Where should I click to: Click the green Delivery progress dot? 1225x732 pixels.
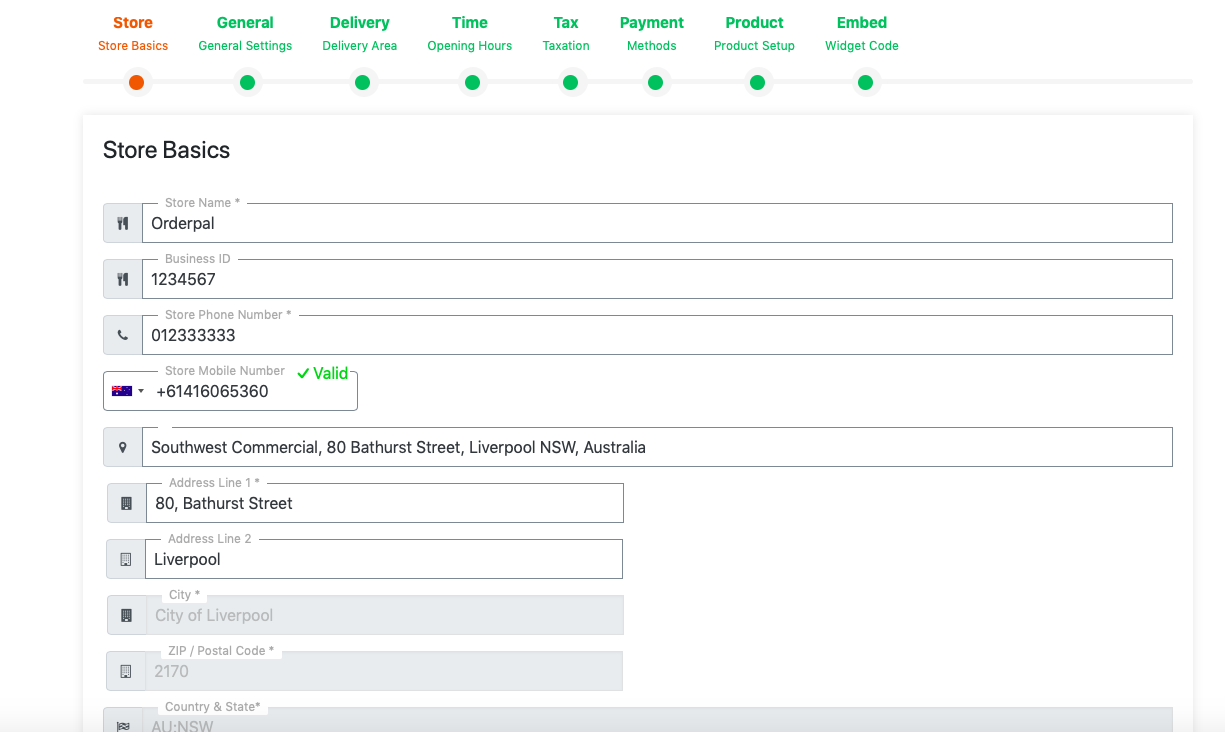click(362, 82)
